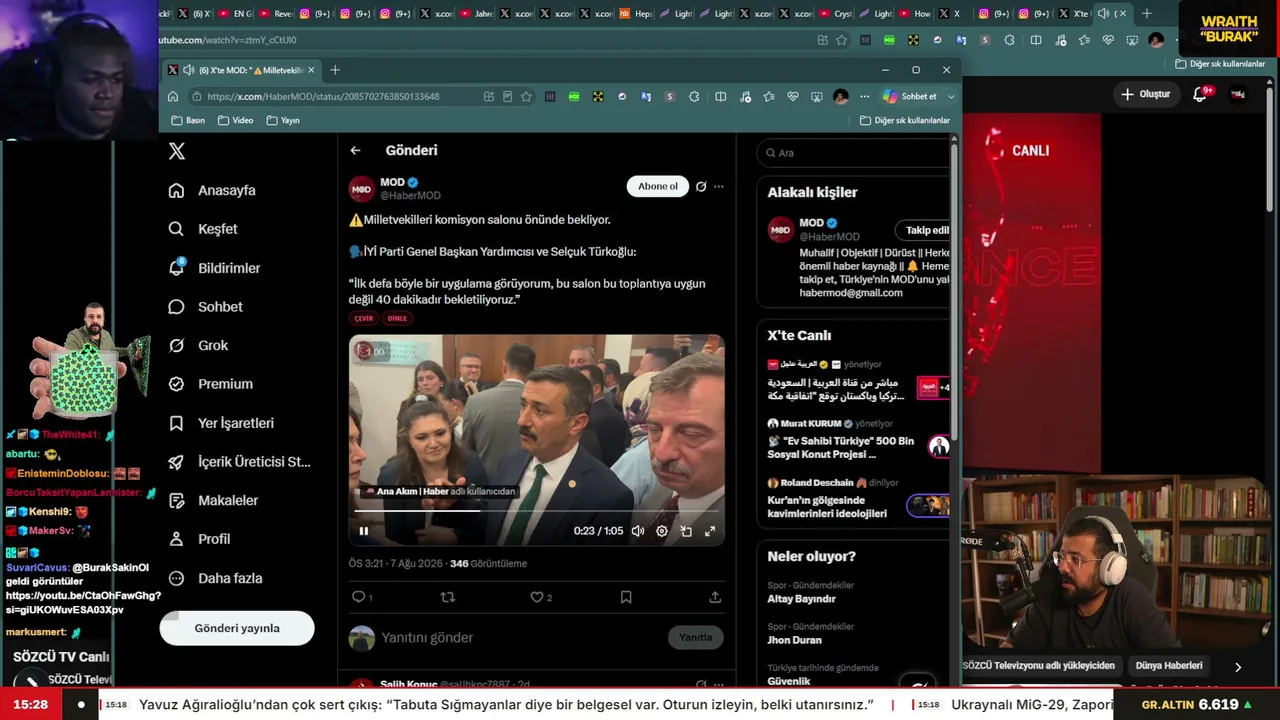Select Dünya Haberleri chip on YouTube
Screen dimensions: 1280x720
[x=1169, y=666]
